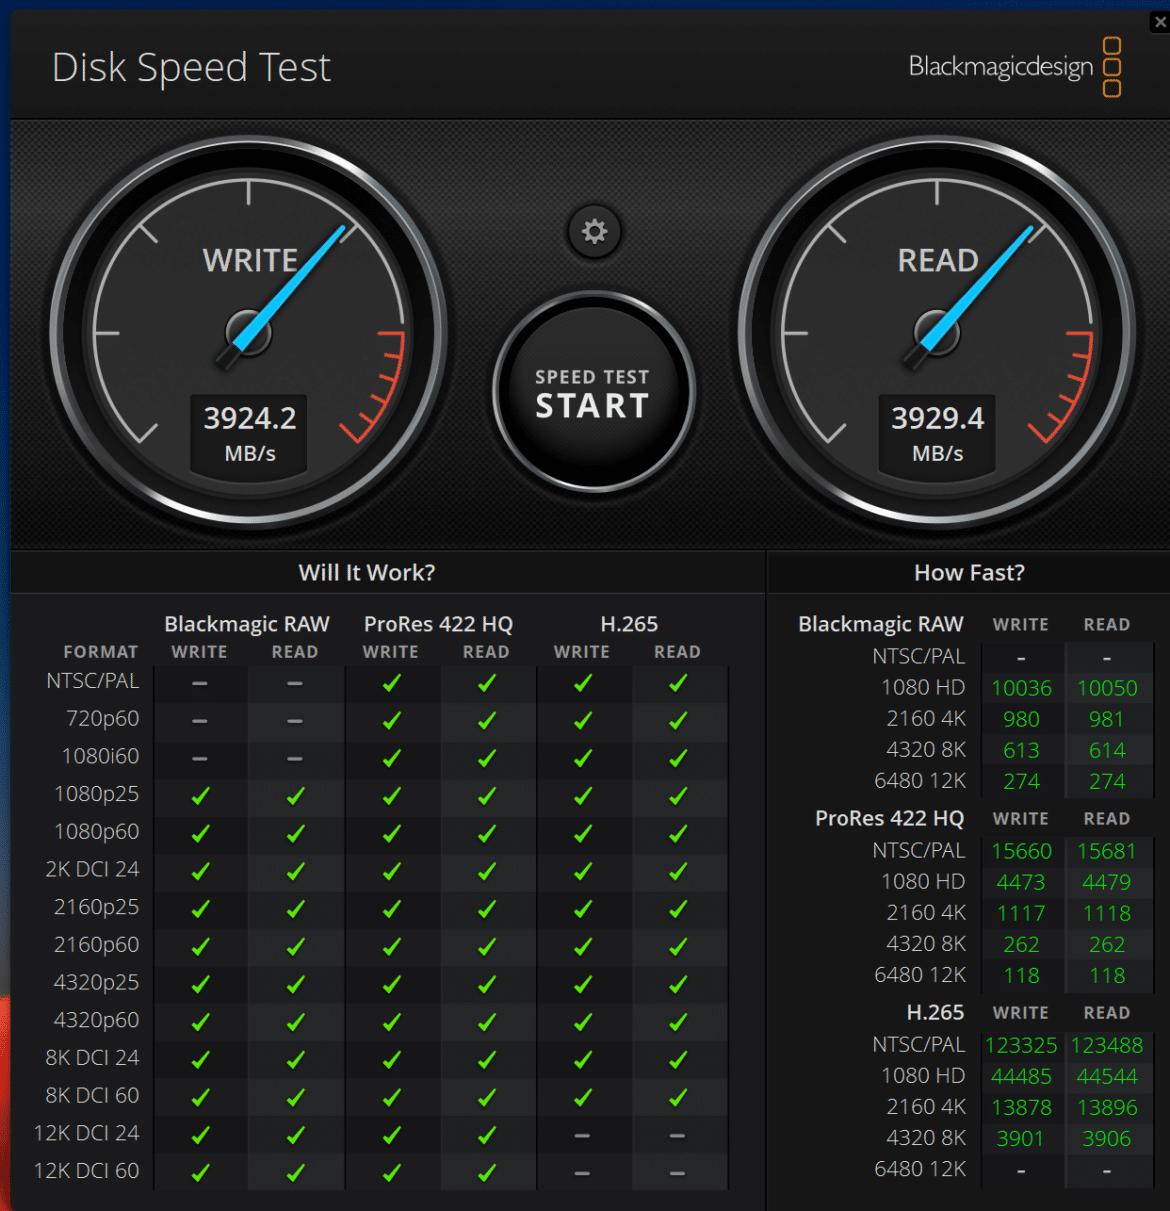The image size is (1170, 1211).
Task: Click 1080p25 Blackmagic RAW write checkmark
Action: [x=200, y=796]
